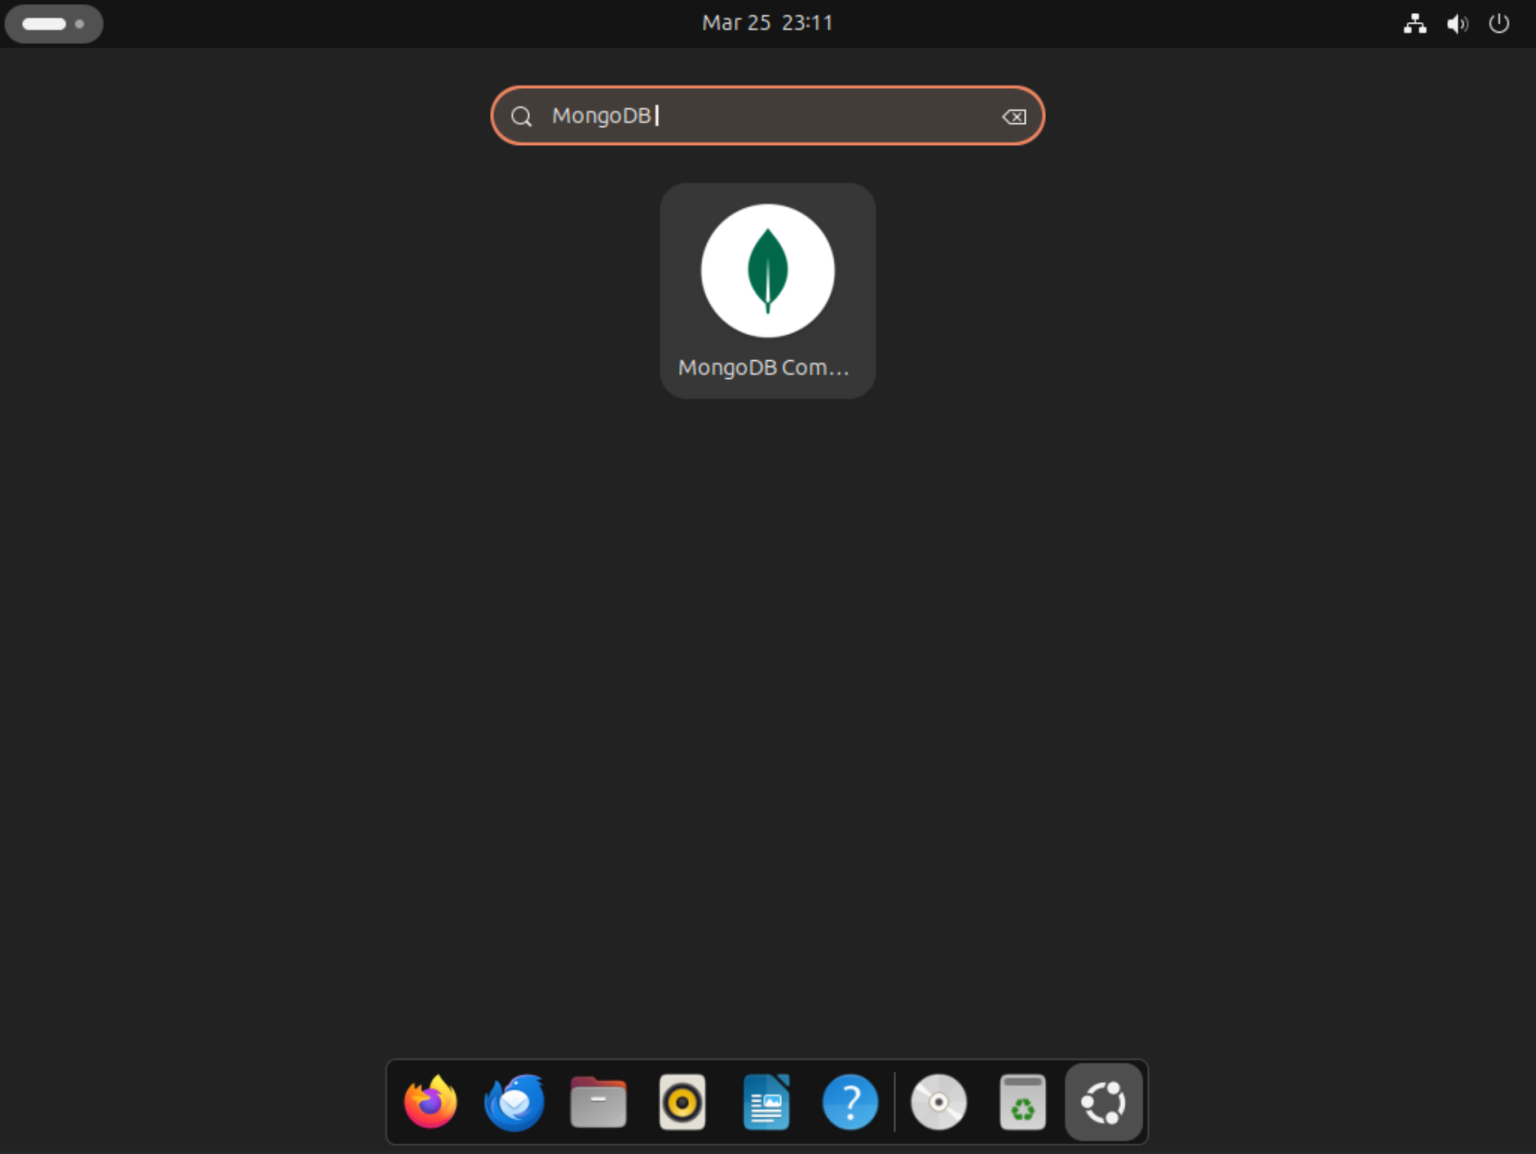Open the Ubuntu Help application
Image resolution: width=1536 pixels, height=1154 pixels.
[x=850, y=1101]
